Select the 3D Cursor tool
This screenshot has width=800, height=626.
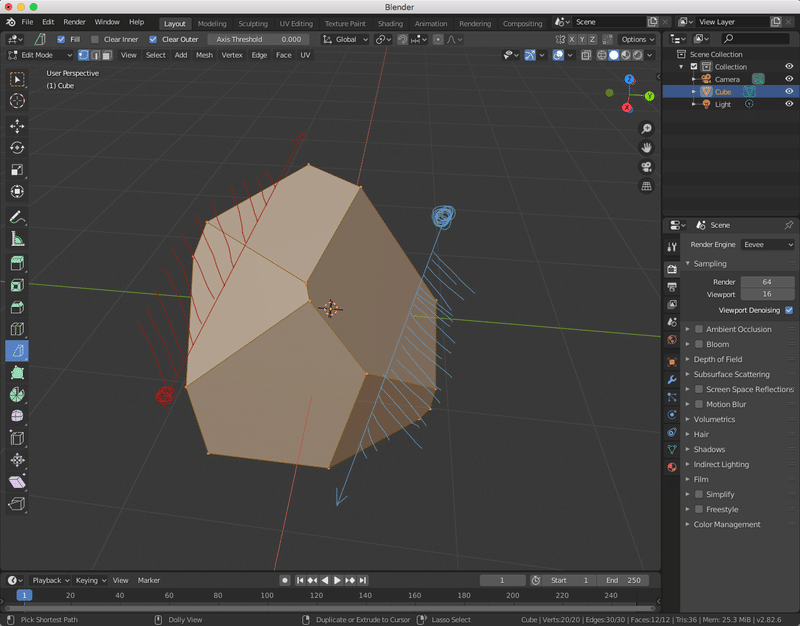click(17, 100)
